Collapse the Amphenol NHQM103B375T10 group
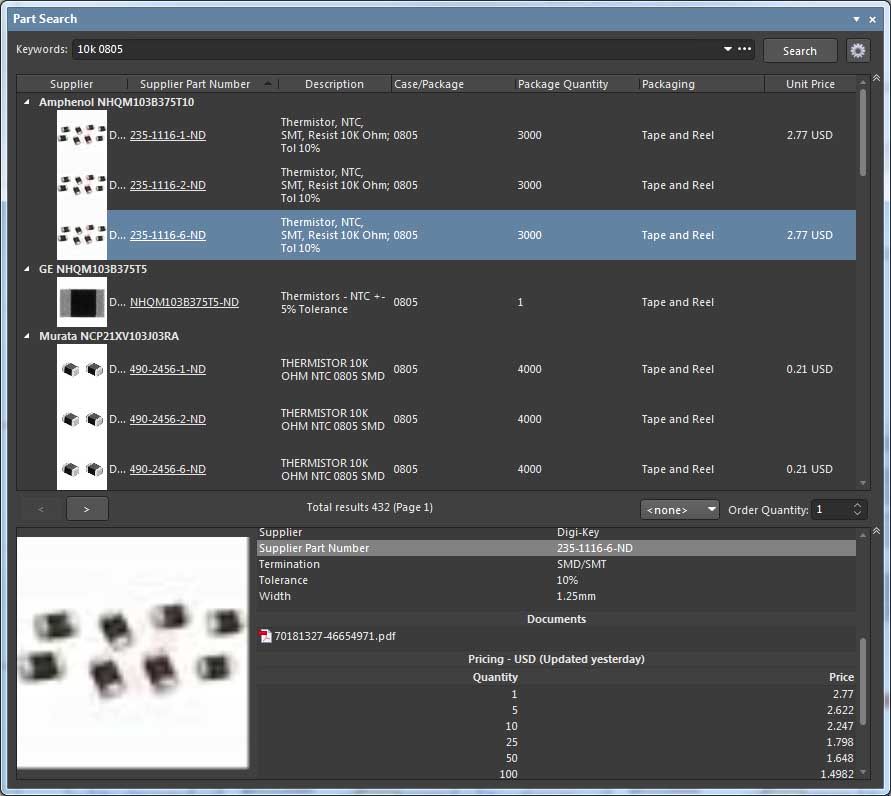The height and width of the screenshot is (796, 891). click(26, 102)
